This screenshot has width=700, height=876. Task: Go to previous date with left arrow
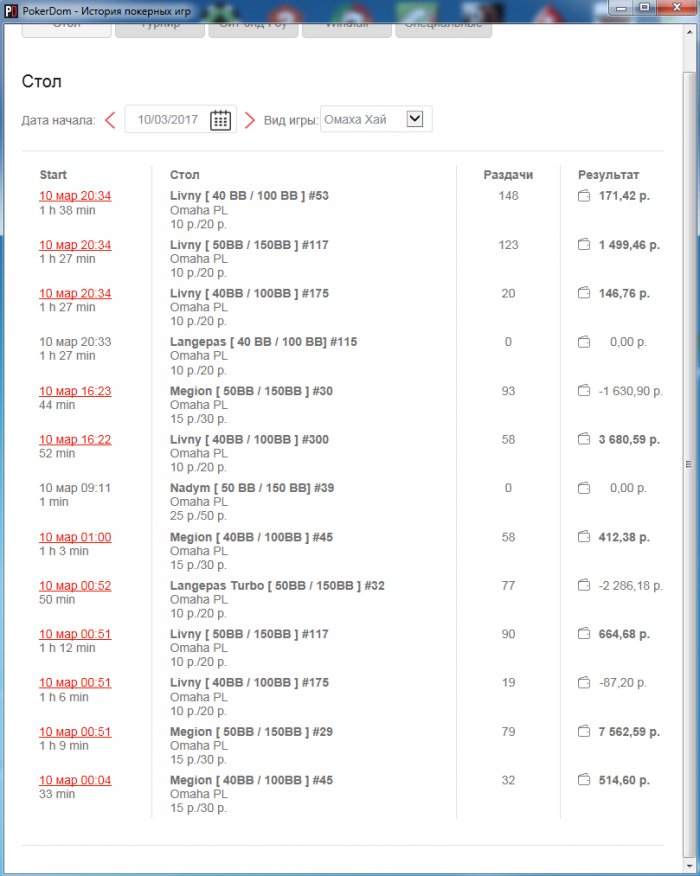coord(110,120)
